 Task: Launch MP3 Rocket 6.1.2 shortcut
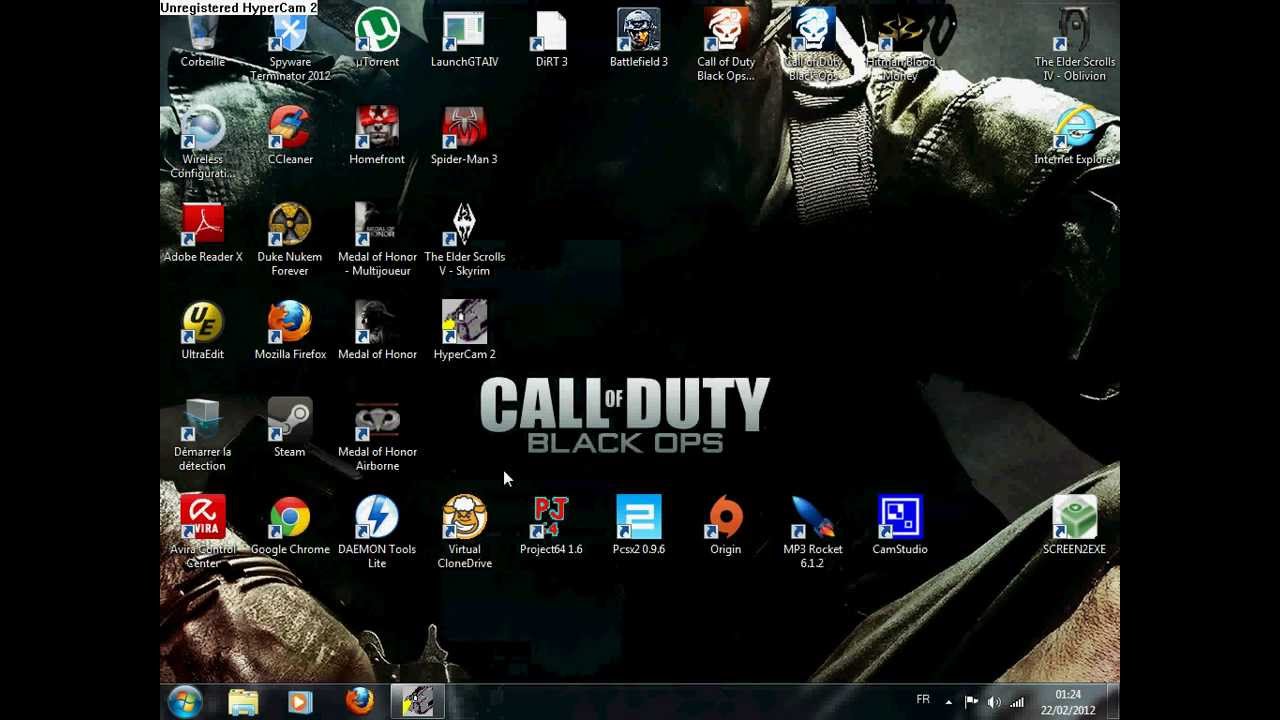coord(813,533)
